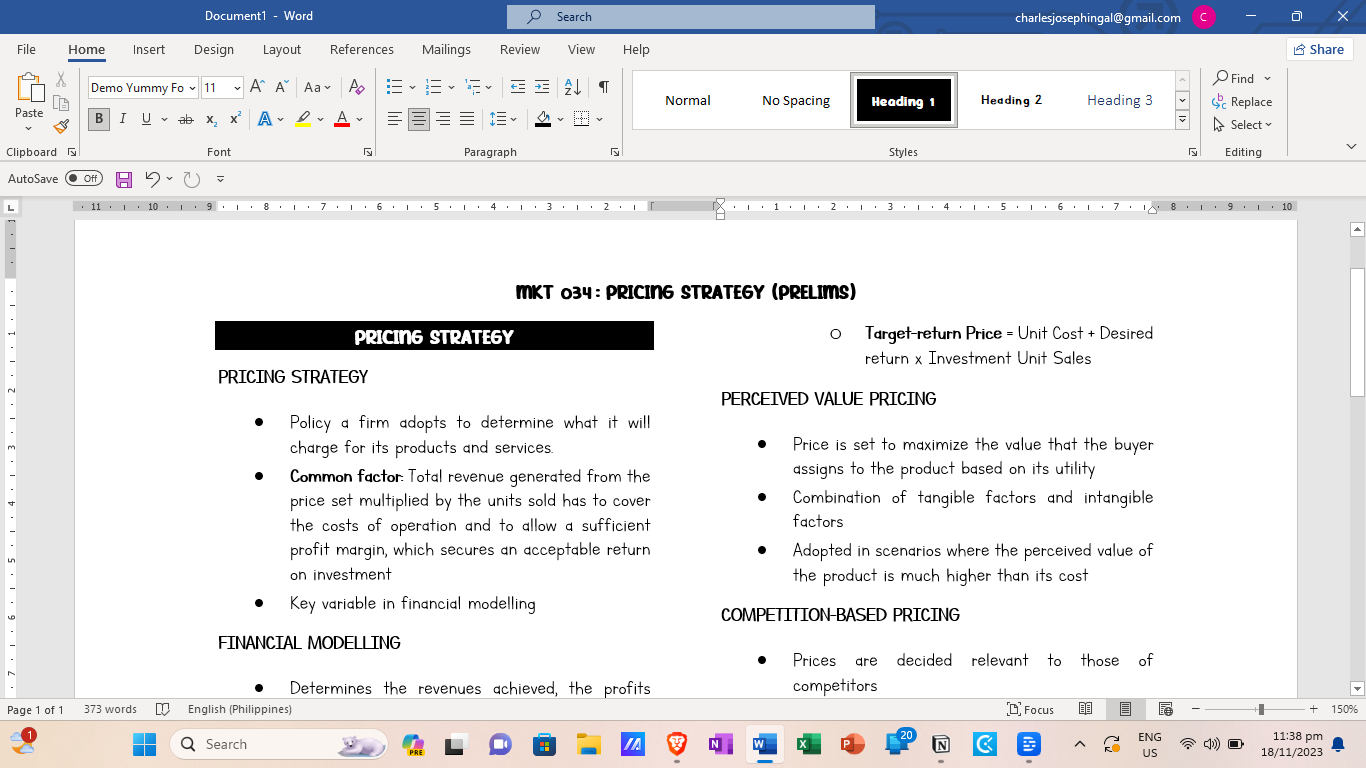
Task: Click the Share button
Action: [x=1319, y=49]
